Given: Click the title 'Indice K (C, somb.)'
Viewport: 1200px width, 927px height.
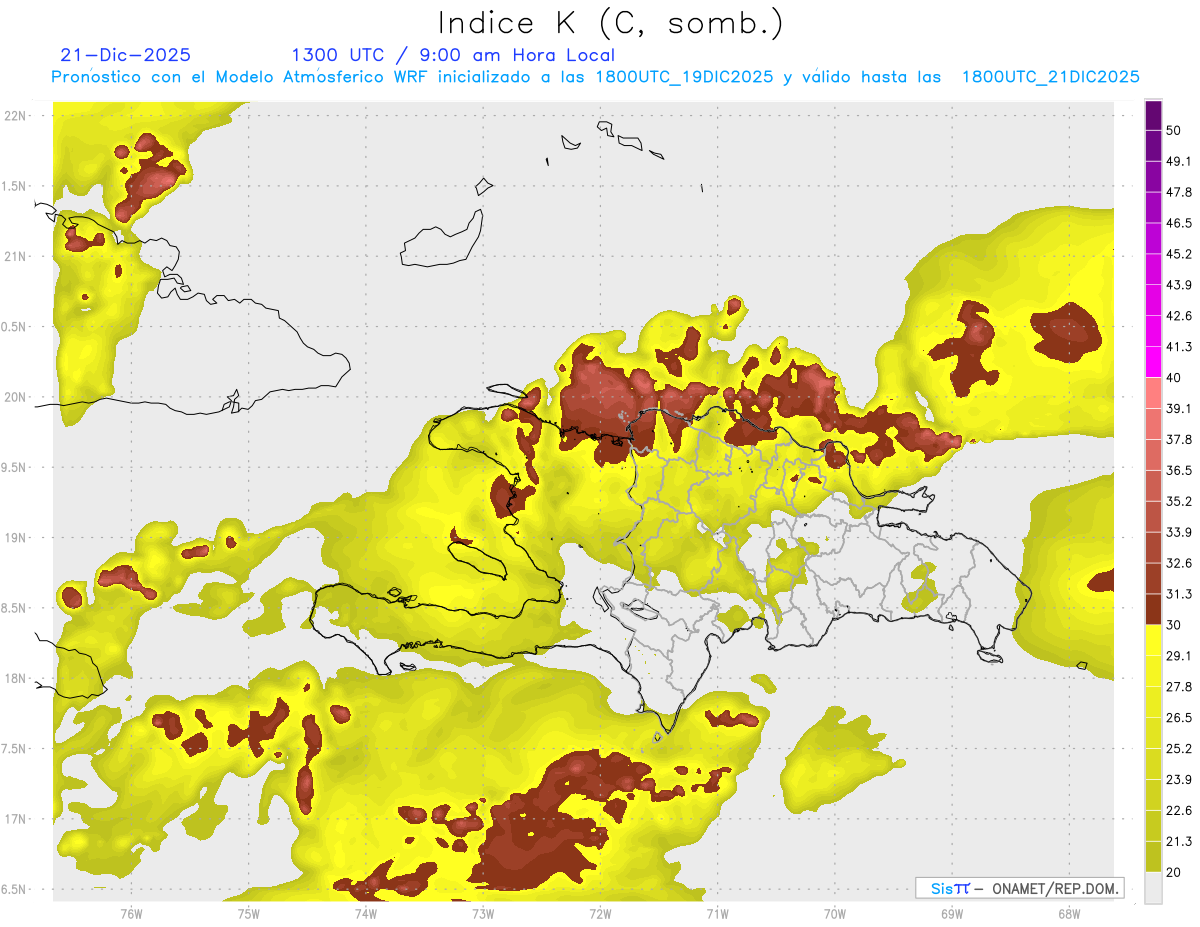Looking at the screenshot, I should pyautogui.click(x=611, y=23).
